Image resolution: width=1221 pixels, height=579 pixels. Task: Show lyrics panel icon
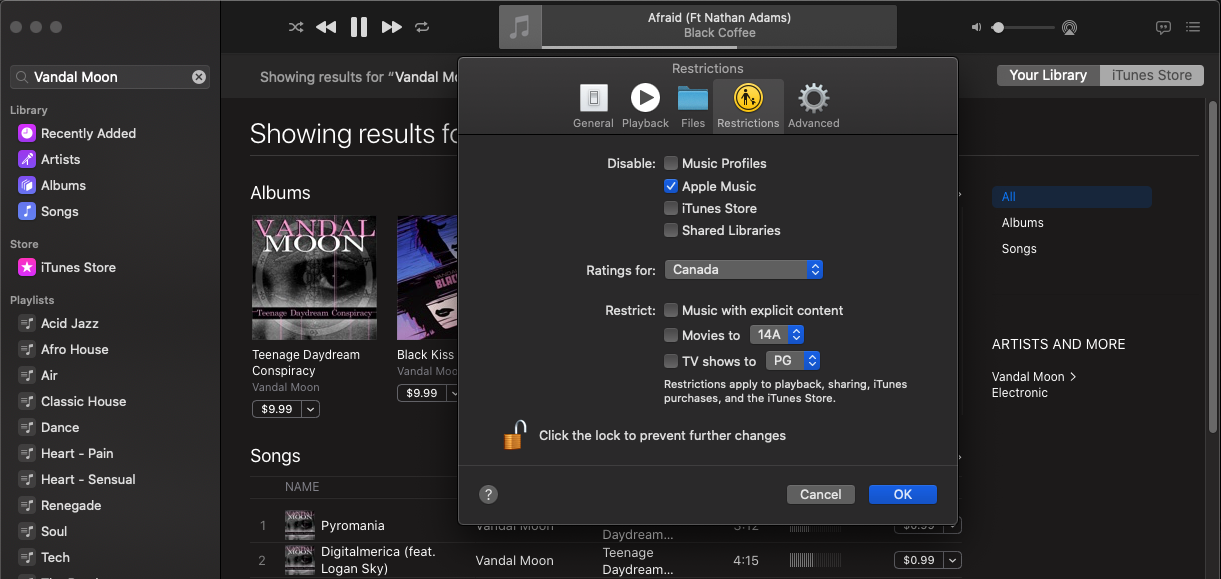coord(1163,27)
